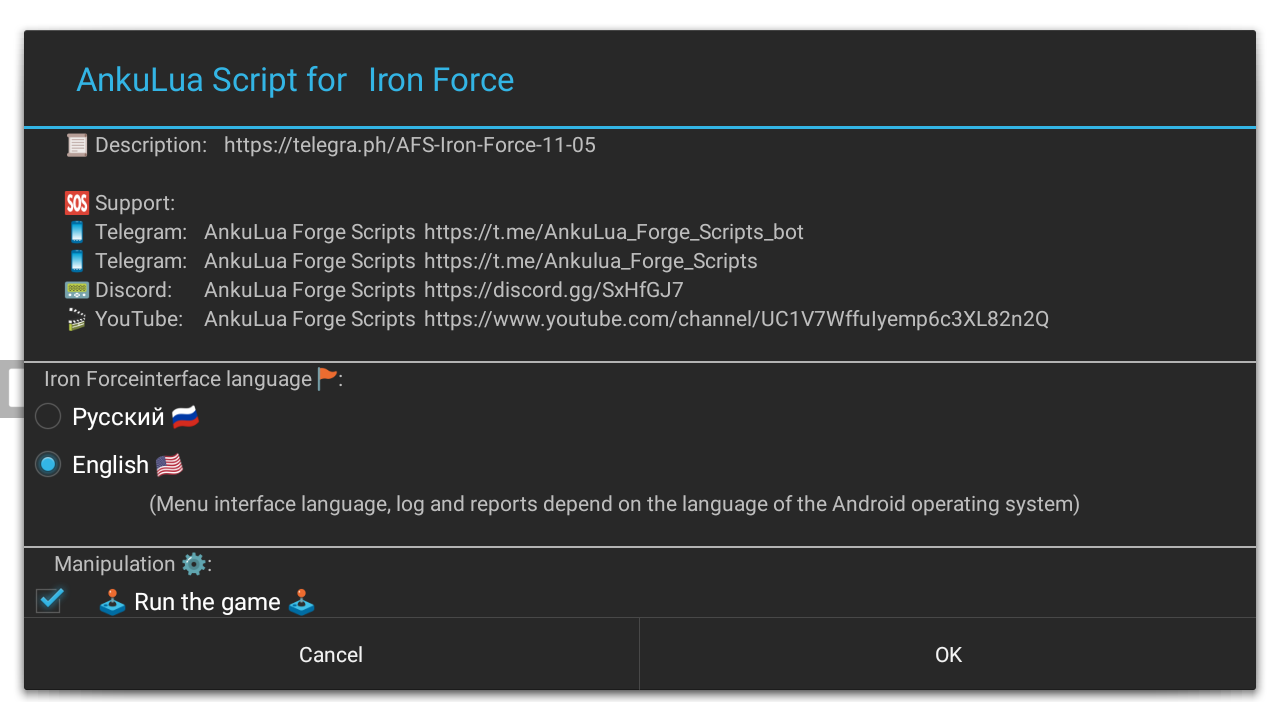Click the joystick icon before Run the game
The image size is (1280, 720).
(112, 602)
